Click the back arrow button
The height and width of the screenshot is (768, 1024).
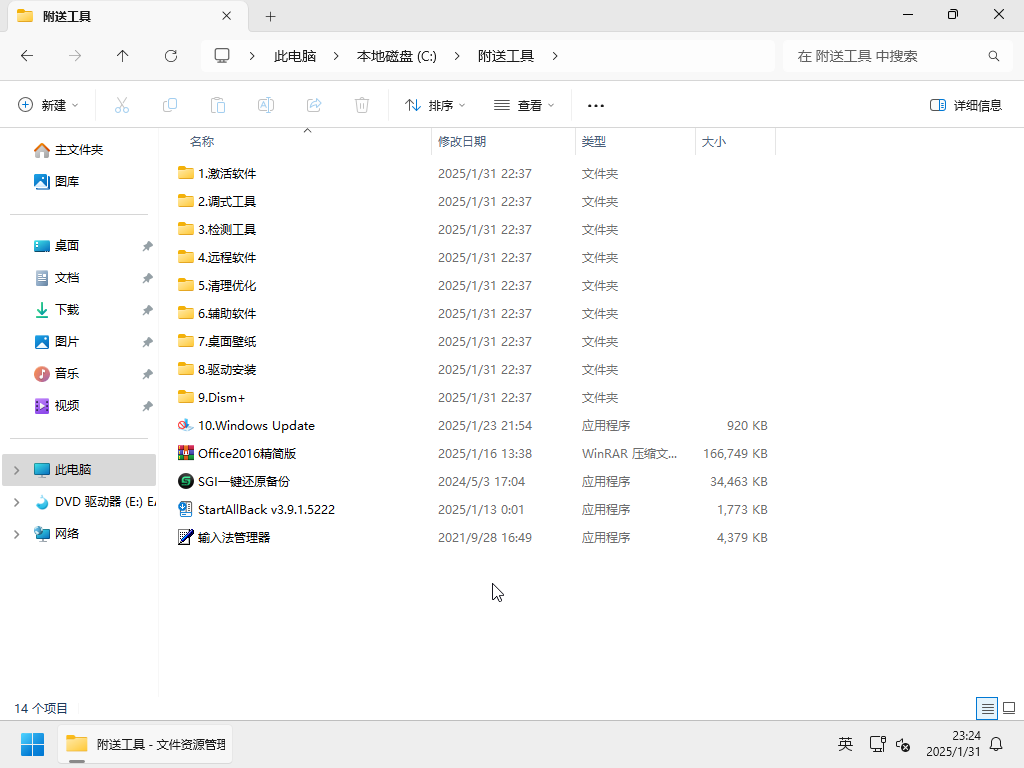tap(27, 56)
